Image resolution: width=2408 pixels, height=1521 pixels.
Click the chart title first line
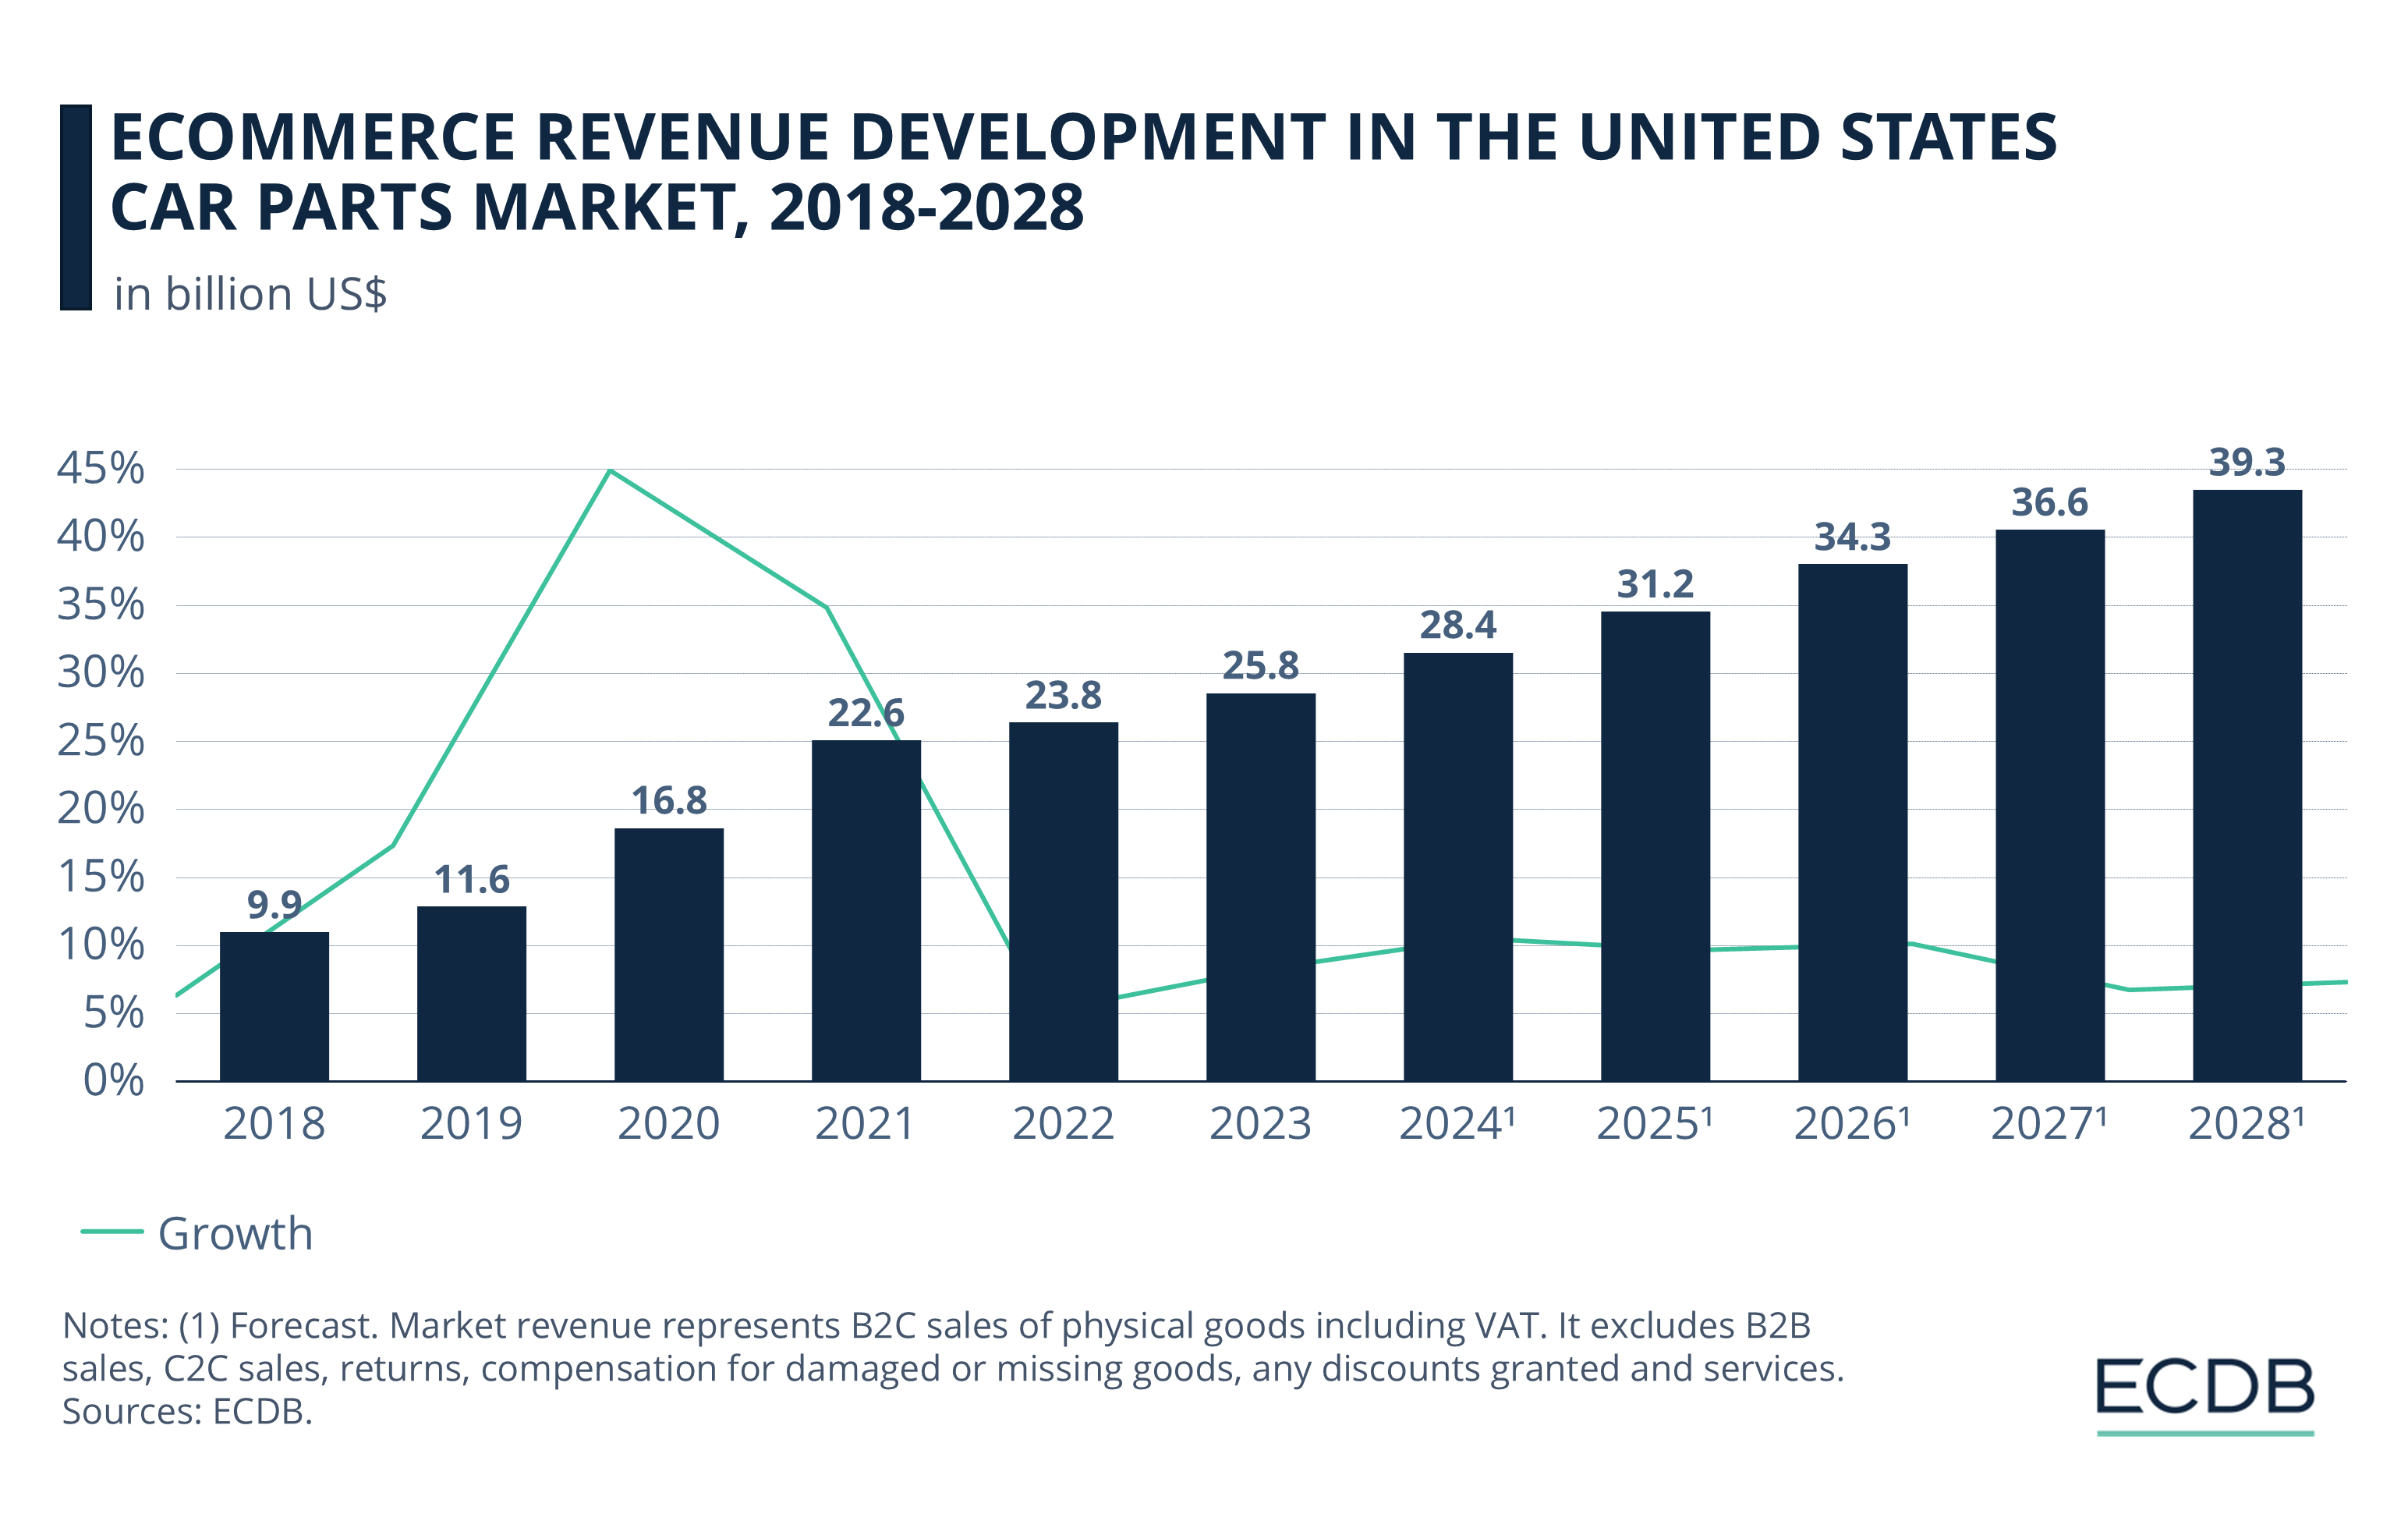[1083, 137]
